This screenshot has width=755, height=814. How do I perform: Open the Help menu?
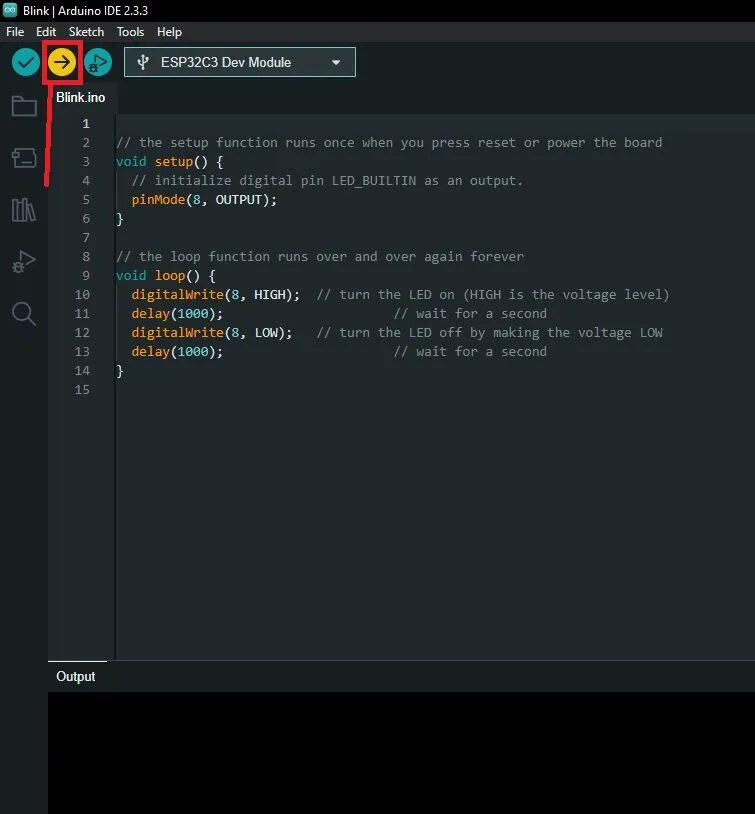pos(169,32)
